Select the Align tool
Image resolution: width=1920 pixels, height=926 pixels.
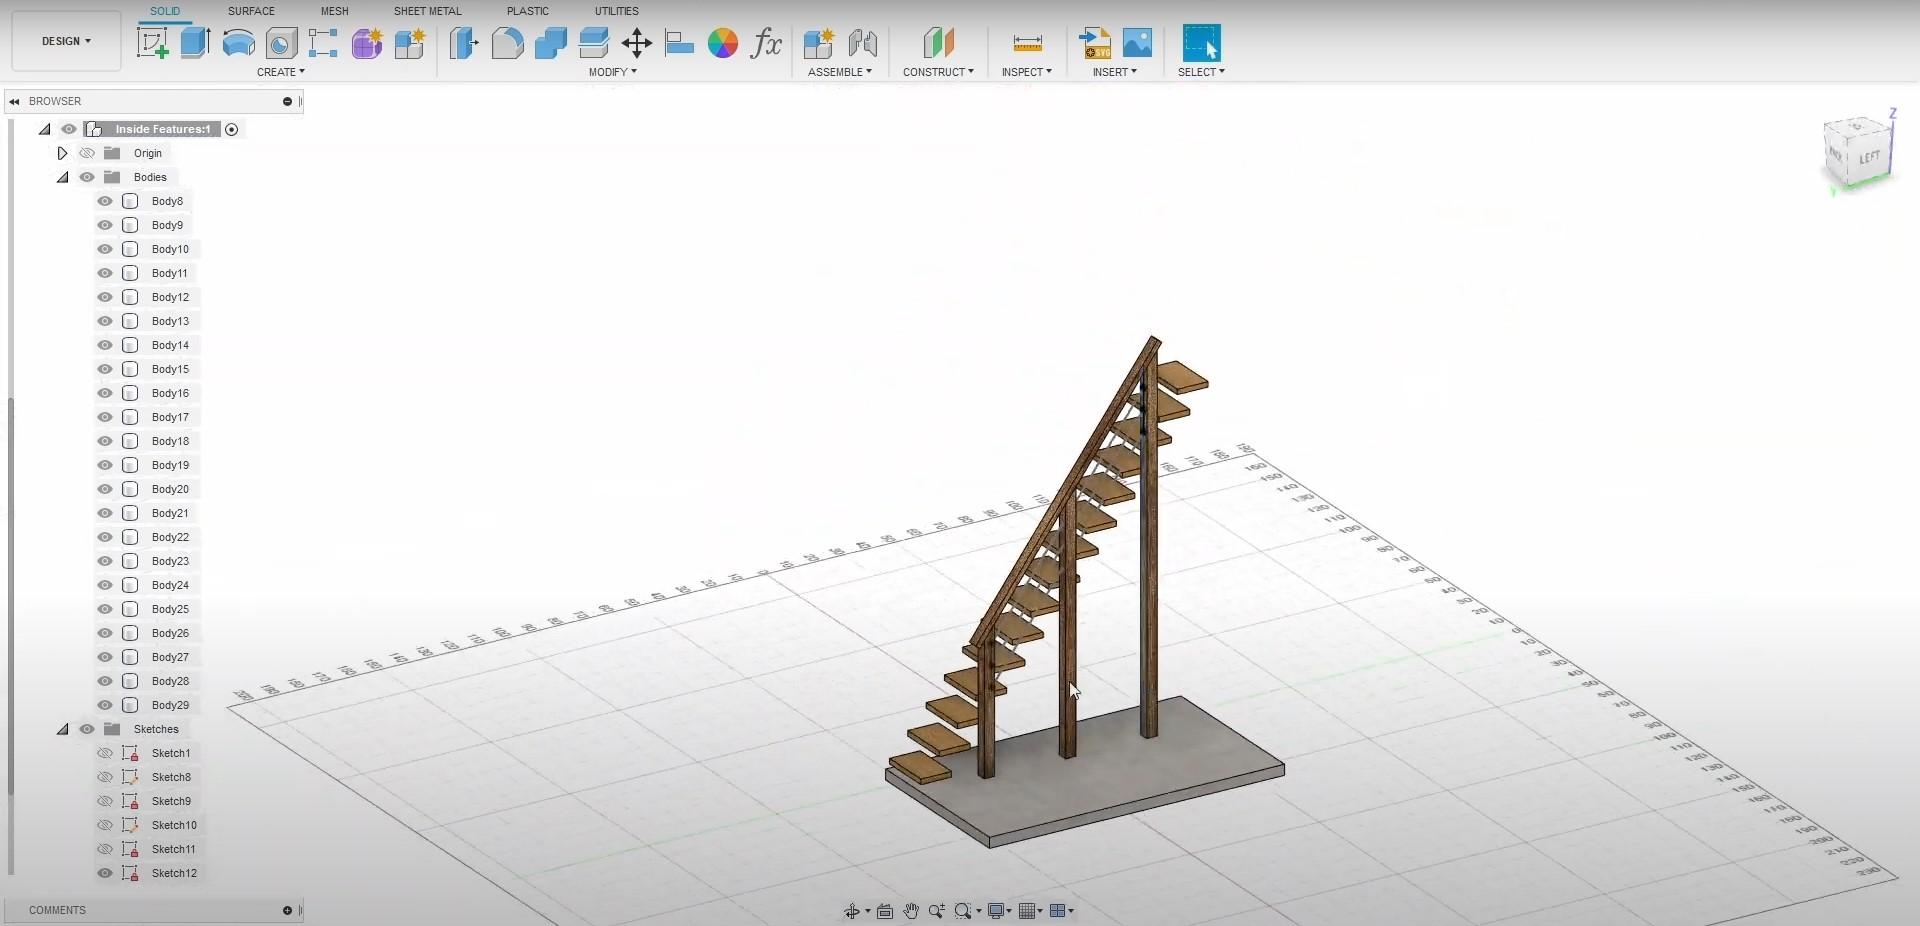coord(679,43)
